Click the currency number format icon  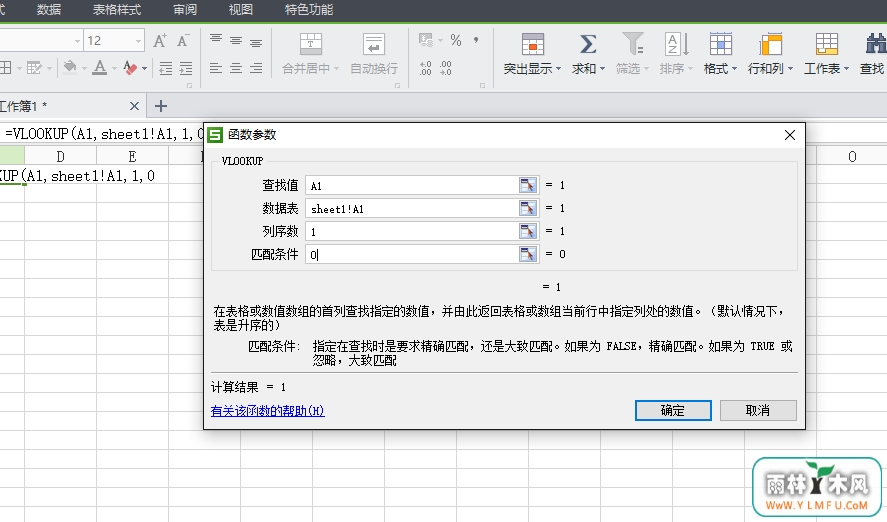[425, 40]
